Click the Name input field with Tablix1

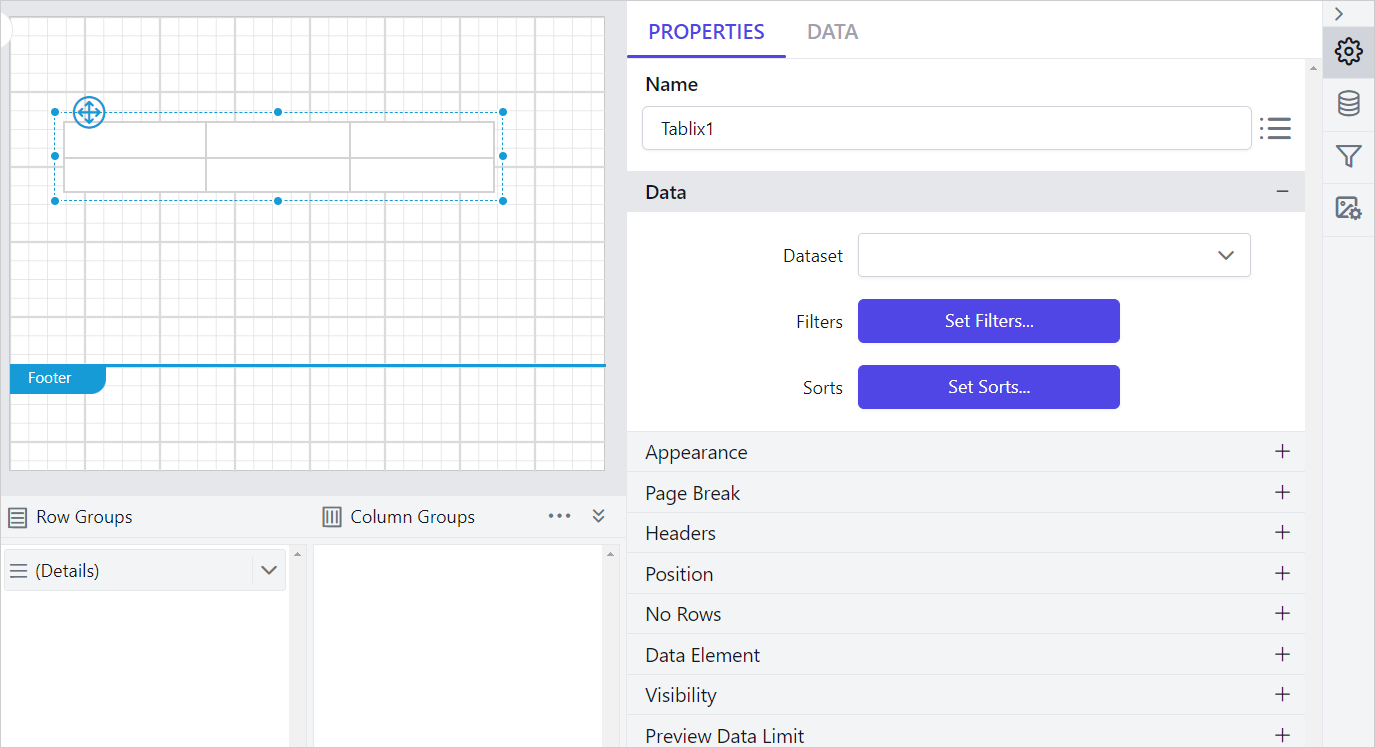946,128
